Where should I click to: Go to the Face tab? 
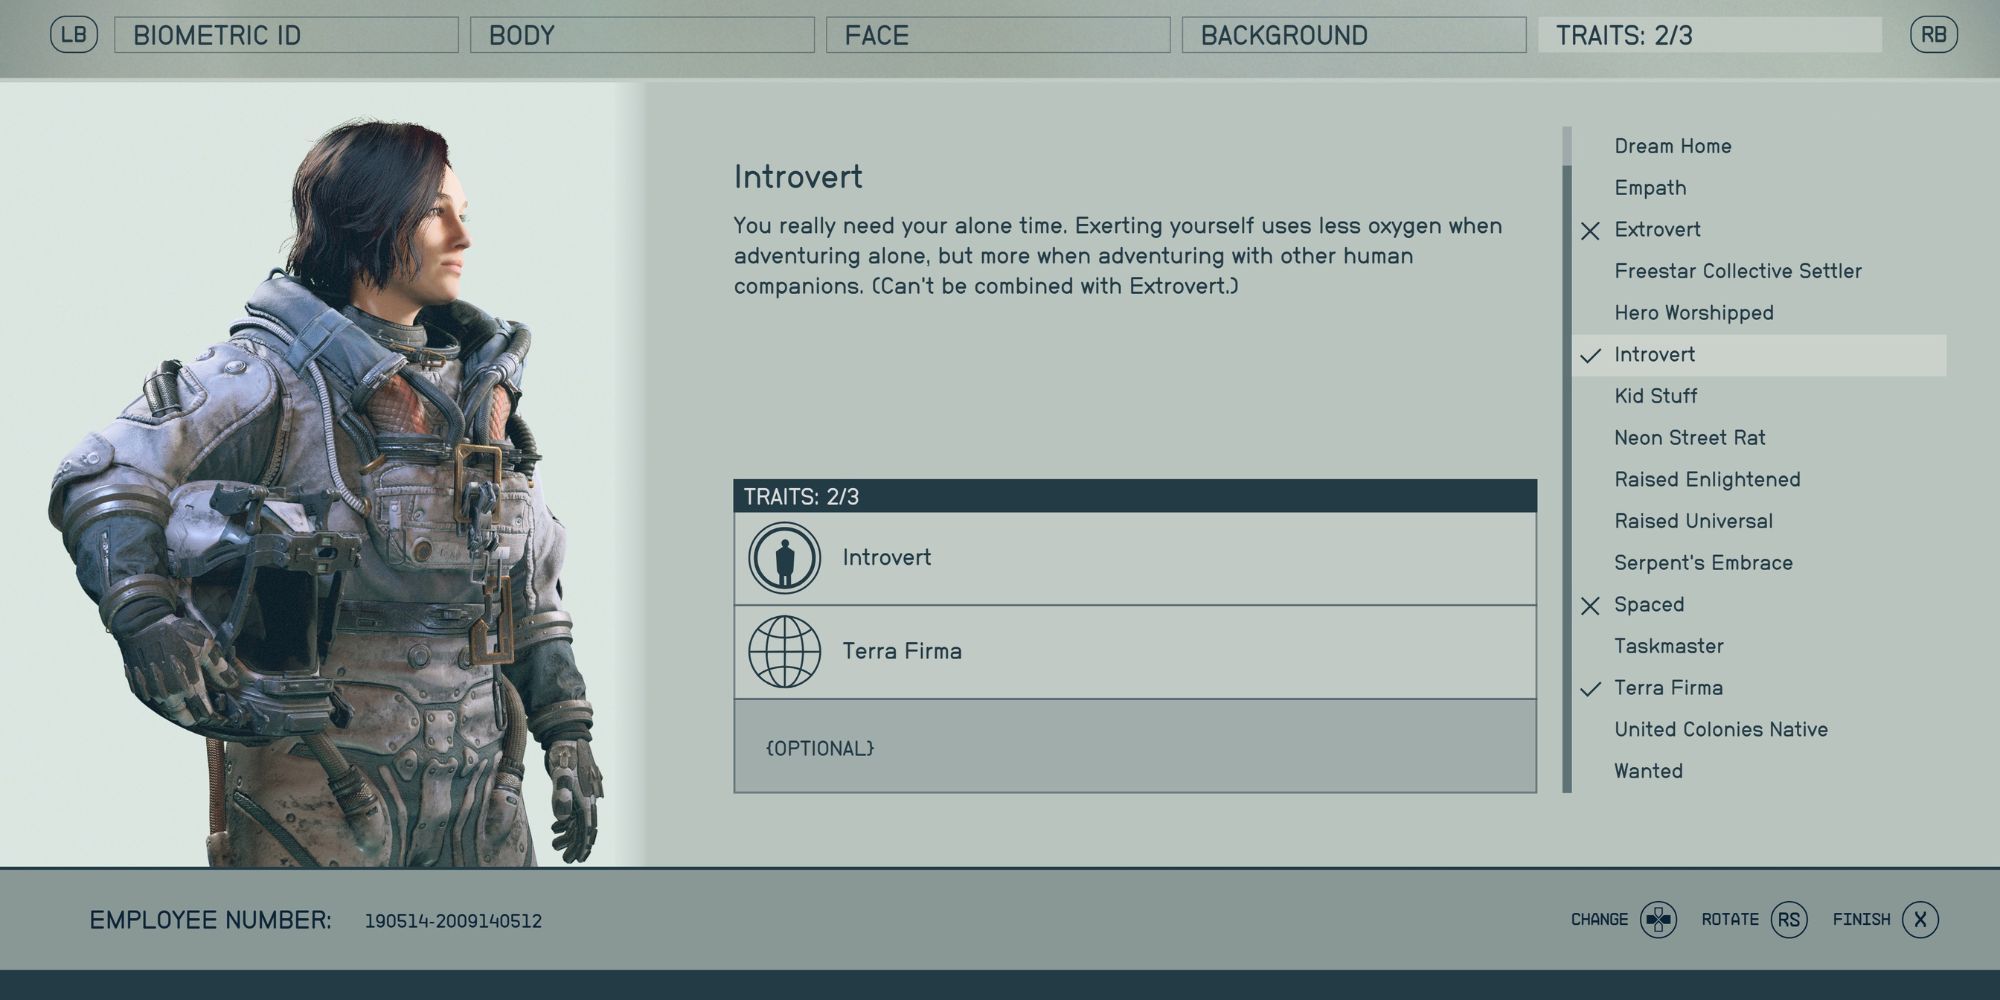(998, 35)
